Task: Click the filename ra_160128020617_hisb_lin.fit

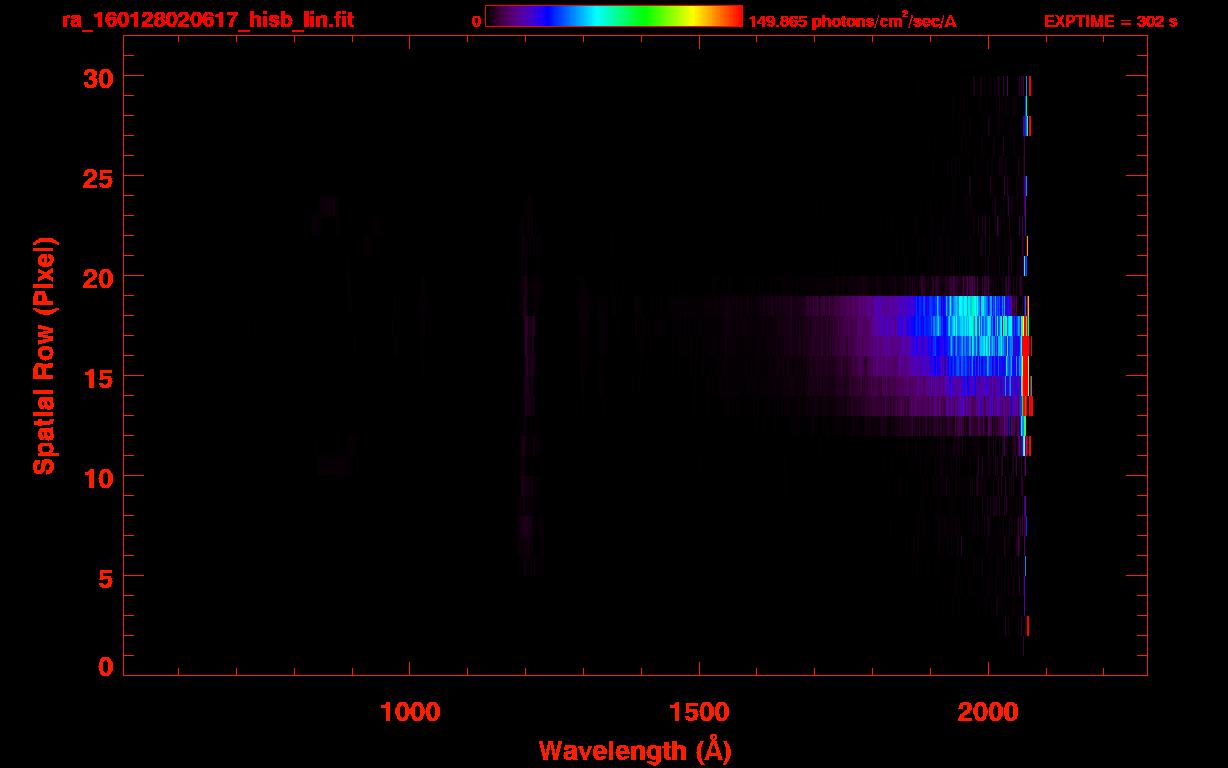Action: point(206,19)
